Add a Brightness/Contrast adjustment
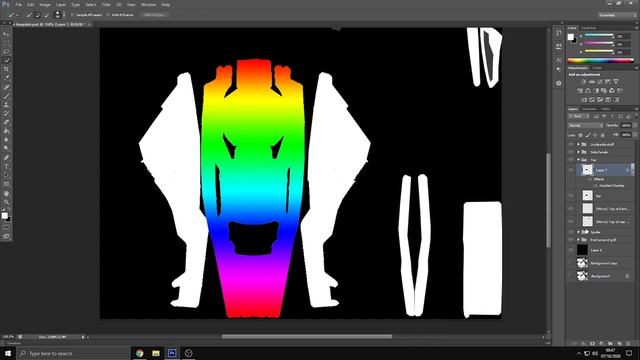Image resolution: width=640 pixels, height=360 pixels. click(x=583, y=82)
